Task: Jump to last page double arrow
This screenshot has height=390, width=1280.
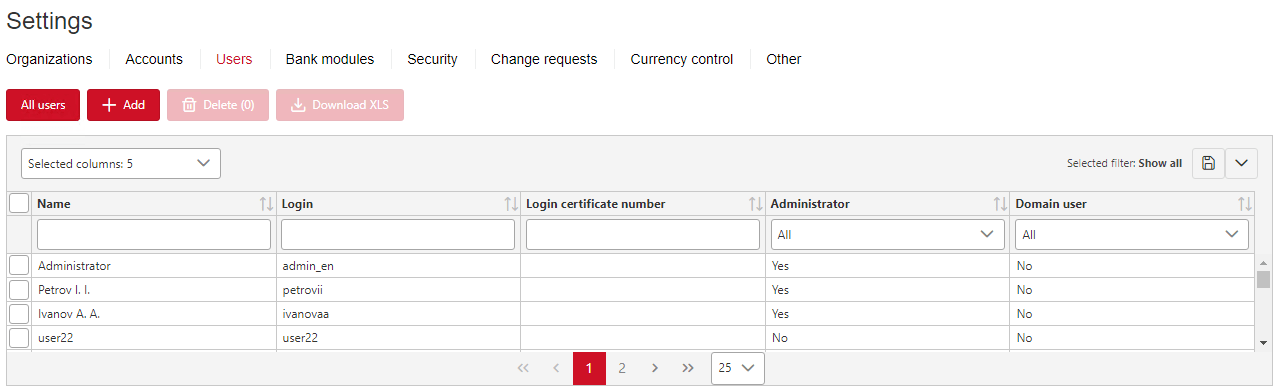Action: click(x=688, y=368)
